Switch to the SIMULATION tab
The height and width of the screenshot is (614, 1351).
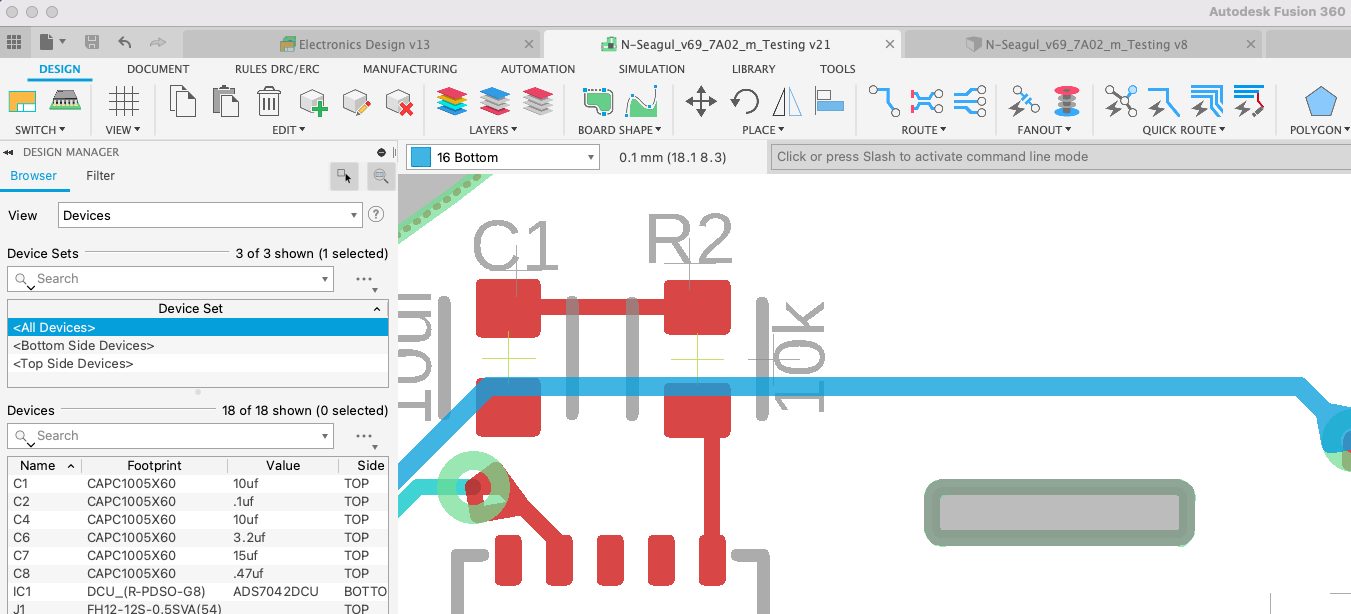652,69
